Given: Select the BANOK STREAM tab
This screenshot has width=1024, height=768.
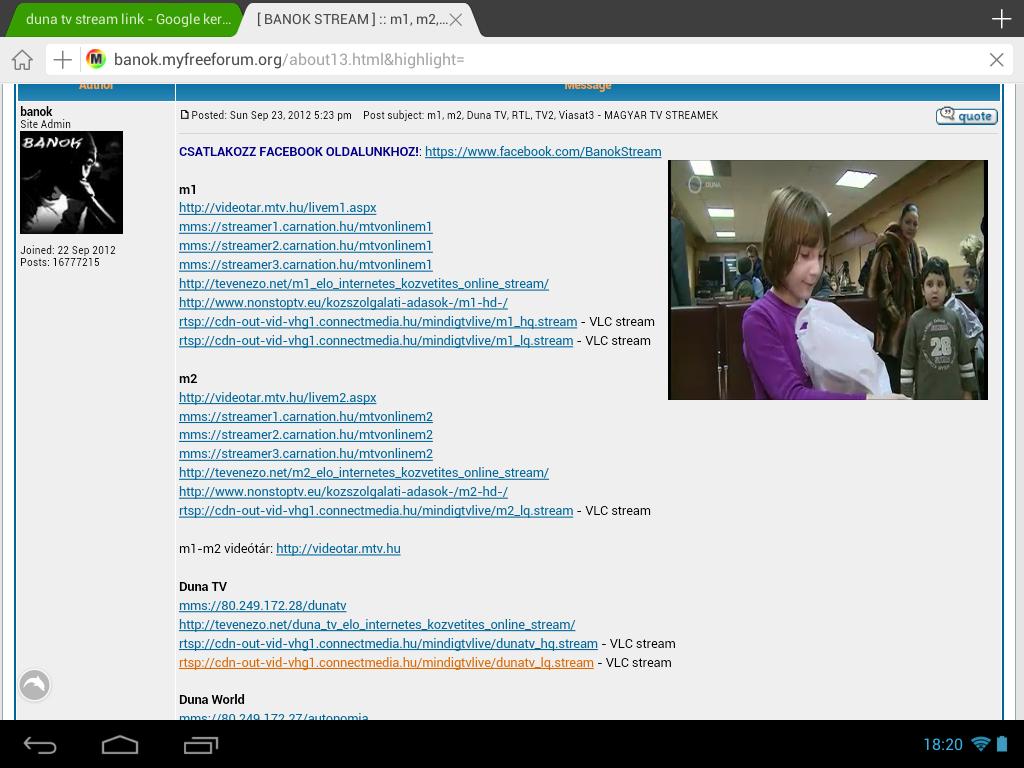Looking at the screenshot, I should [353, 20].
